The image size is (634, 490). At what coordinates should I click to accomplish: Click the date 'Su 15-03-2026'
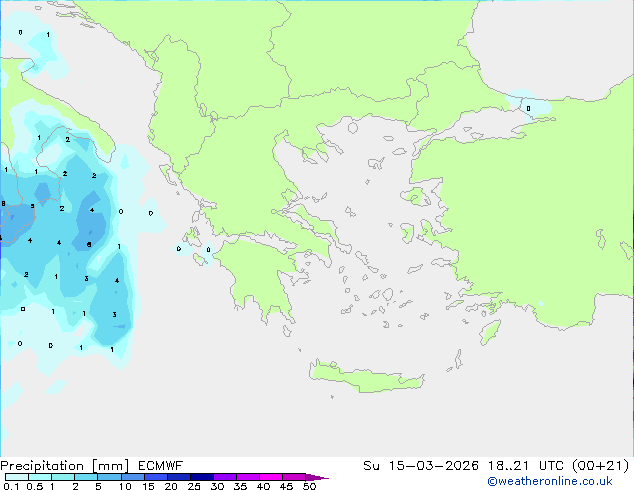tap(421, 466)
